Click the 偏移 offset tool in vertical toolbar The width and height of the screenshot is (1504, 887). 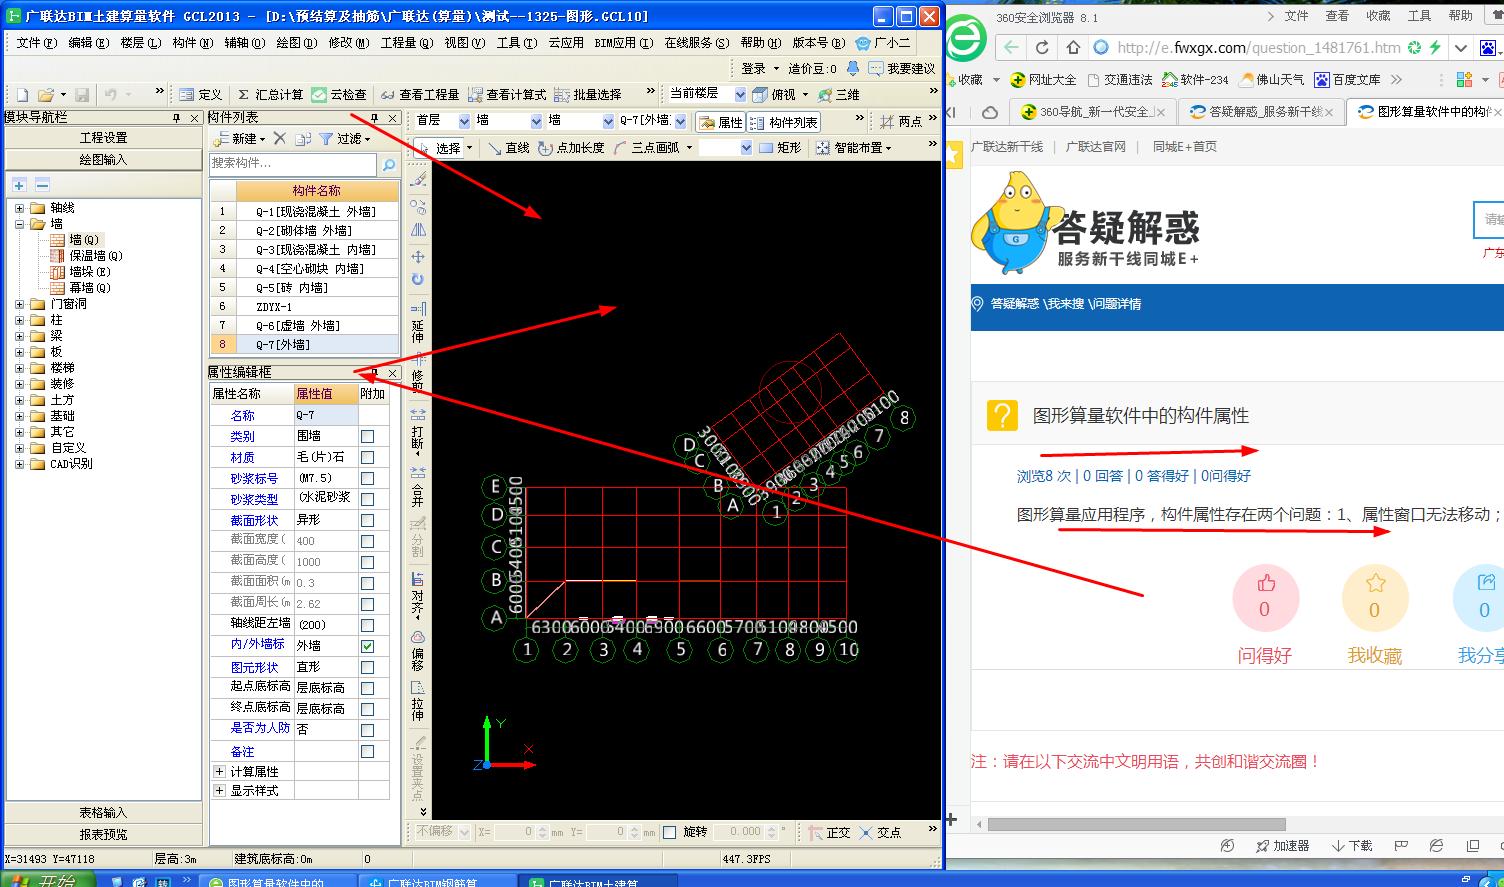click(418, 650)
